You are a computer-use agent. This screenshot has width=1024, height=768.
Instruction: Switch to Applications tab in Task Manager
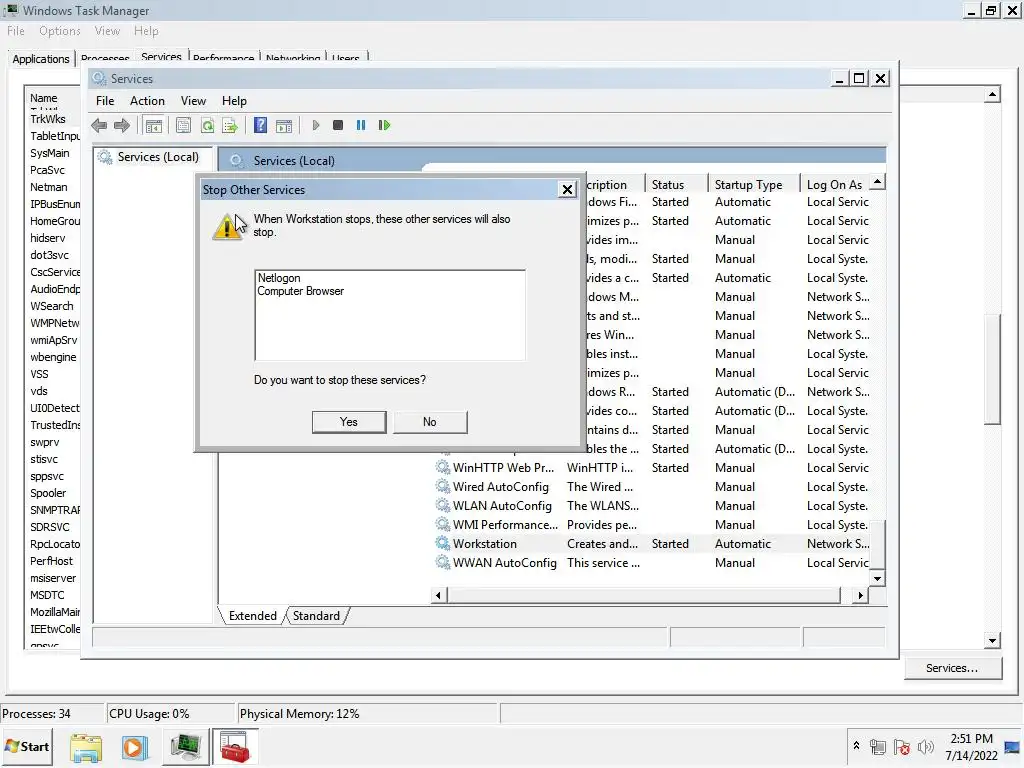coord(41,59)
